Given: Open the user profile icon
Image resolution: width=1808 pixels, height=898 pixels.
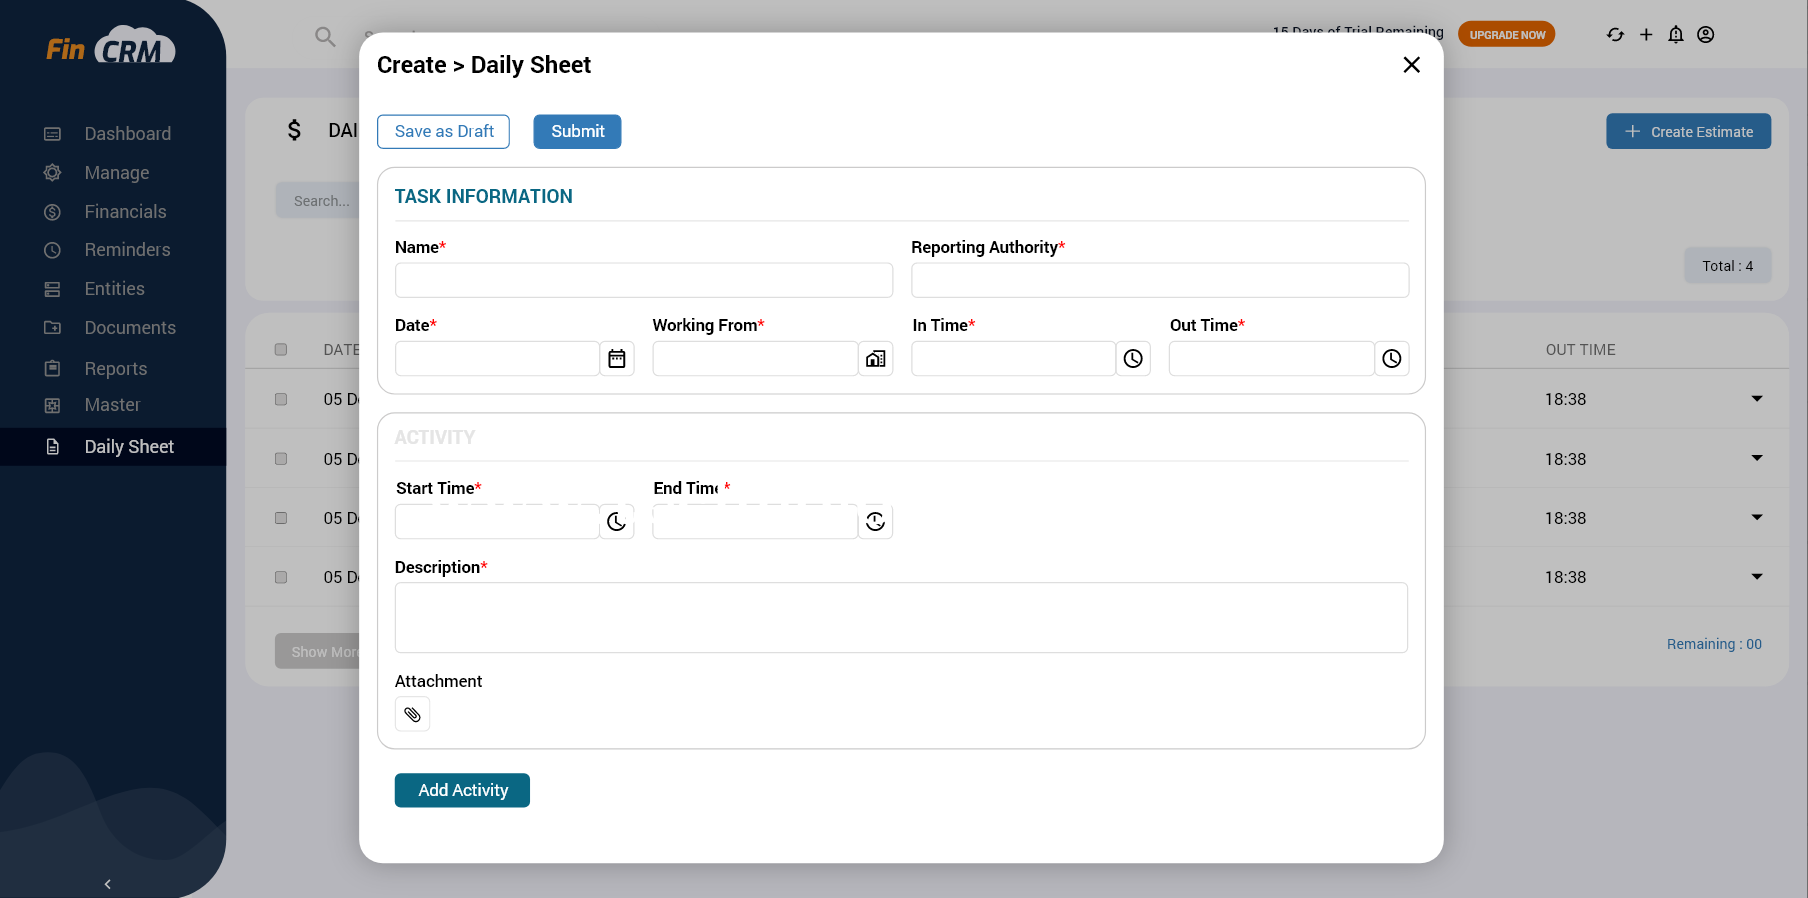Looking at the screenshot, I should pyautogui.click(x=1706, y=35).
